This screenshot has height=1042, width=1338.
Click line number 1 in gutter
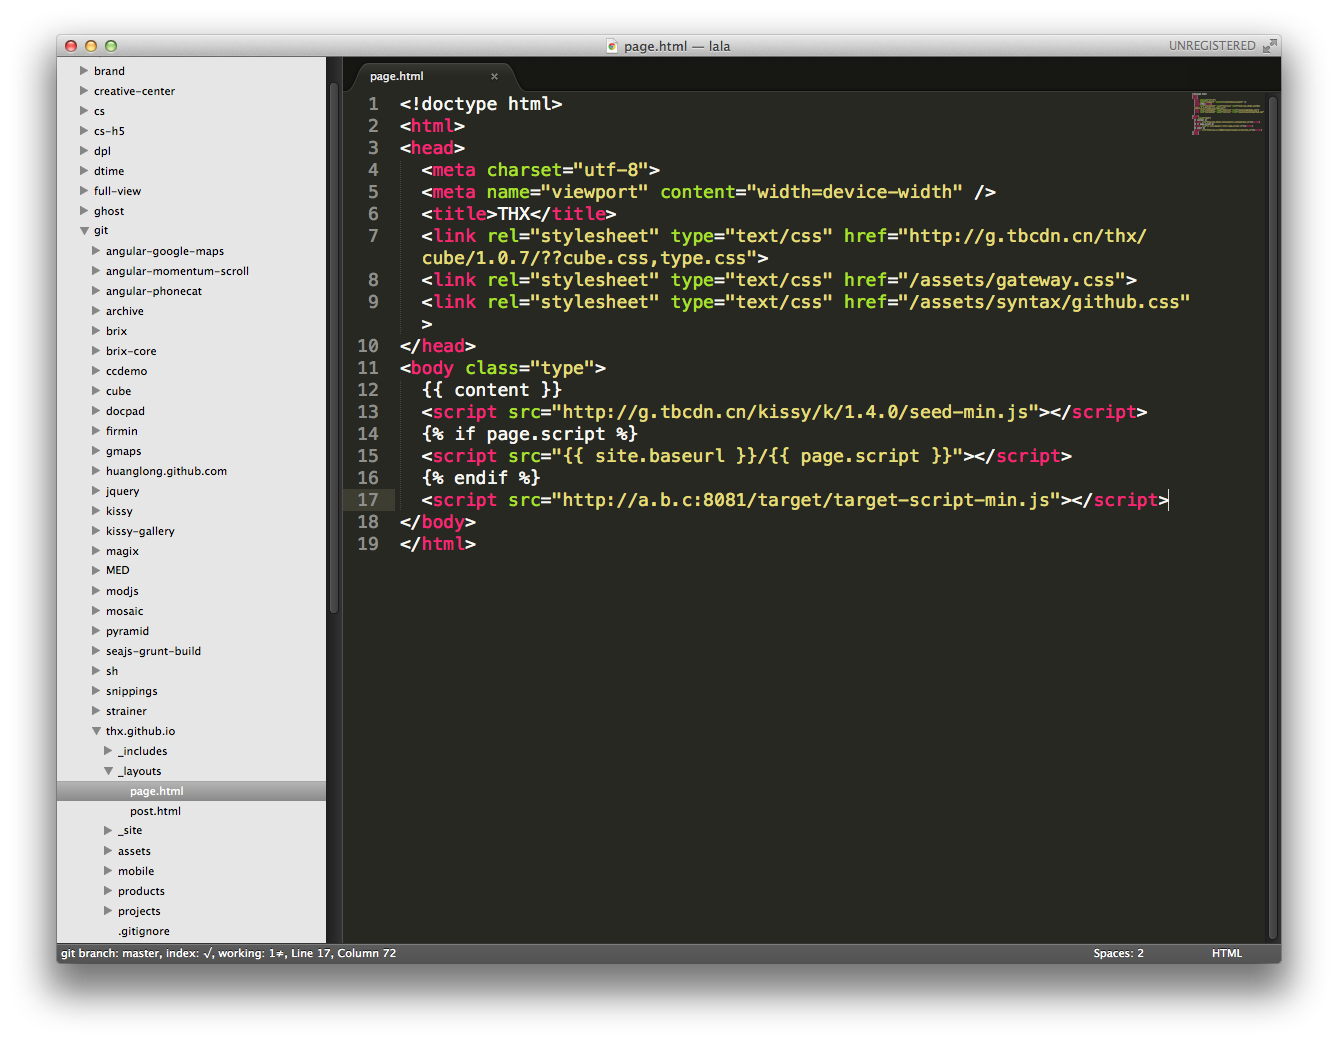pos(373,104)
